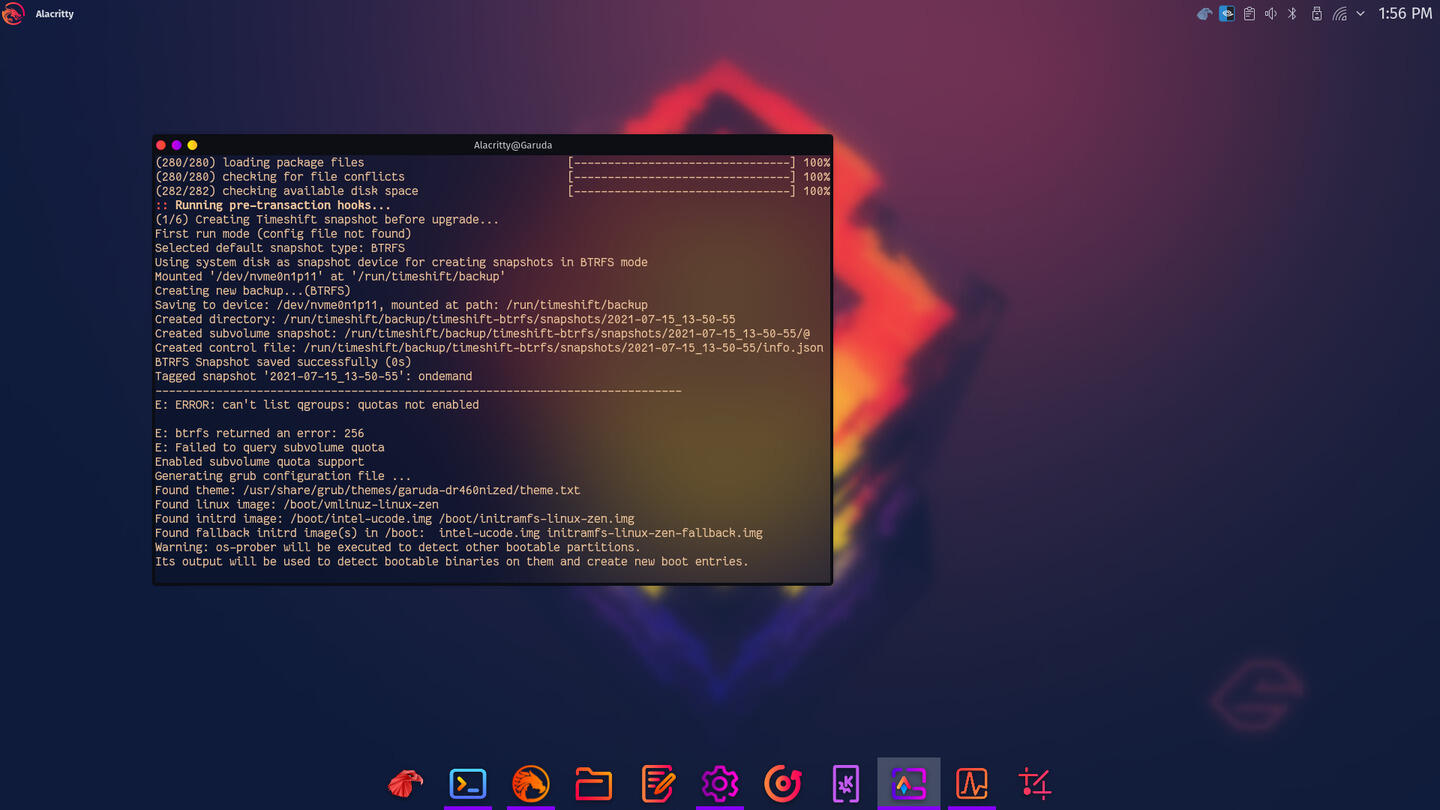Click the 'Using system disk as snapshot device' line

pos(401,262)
